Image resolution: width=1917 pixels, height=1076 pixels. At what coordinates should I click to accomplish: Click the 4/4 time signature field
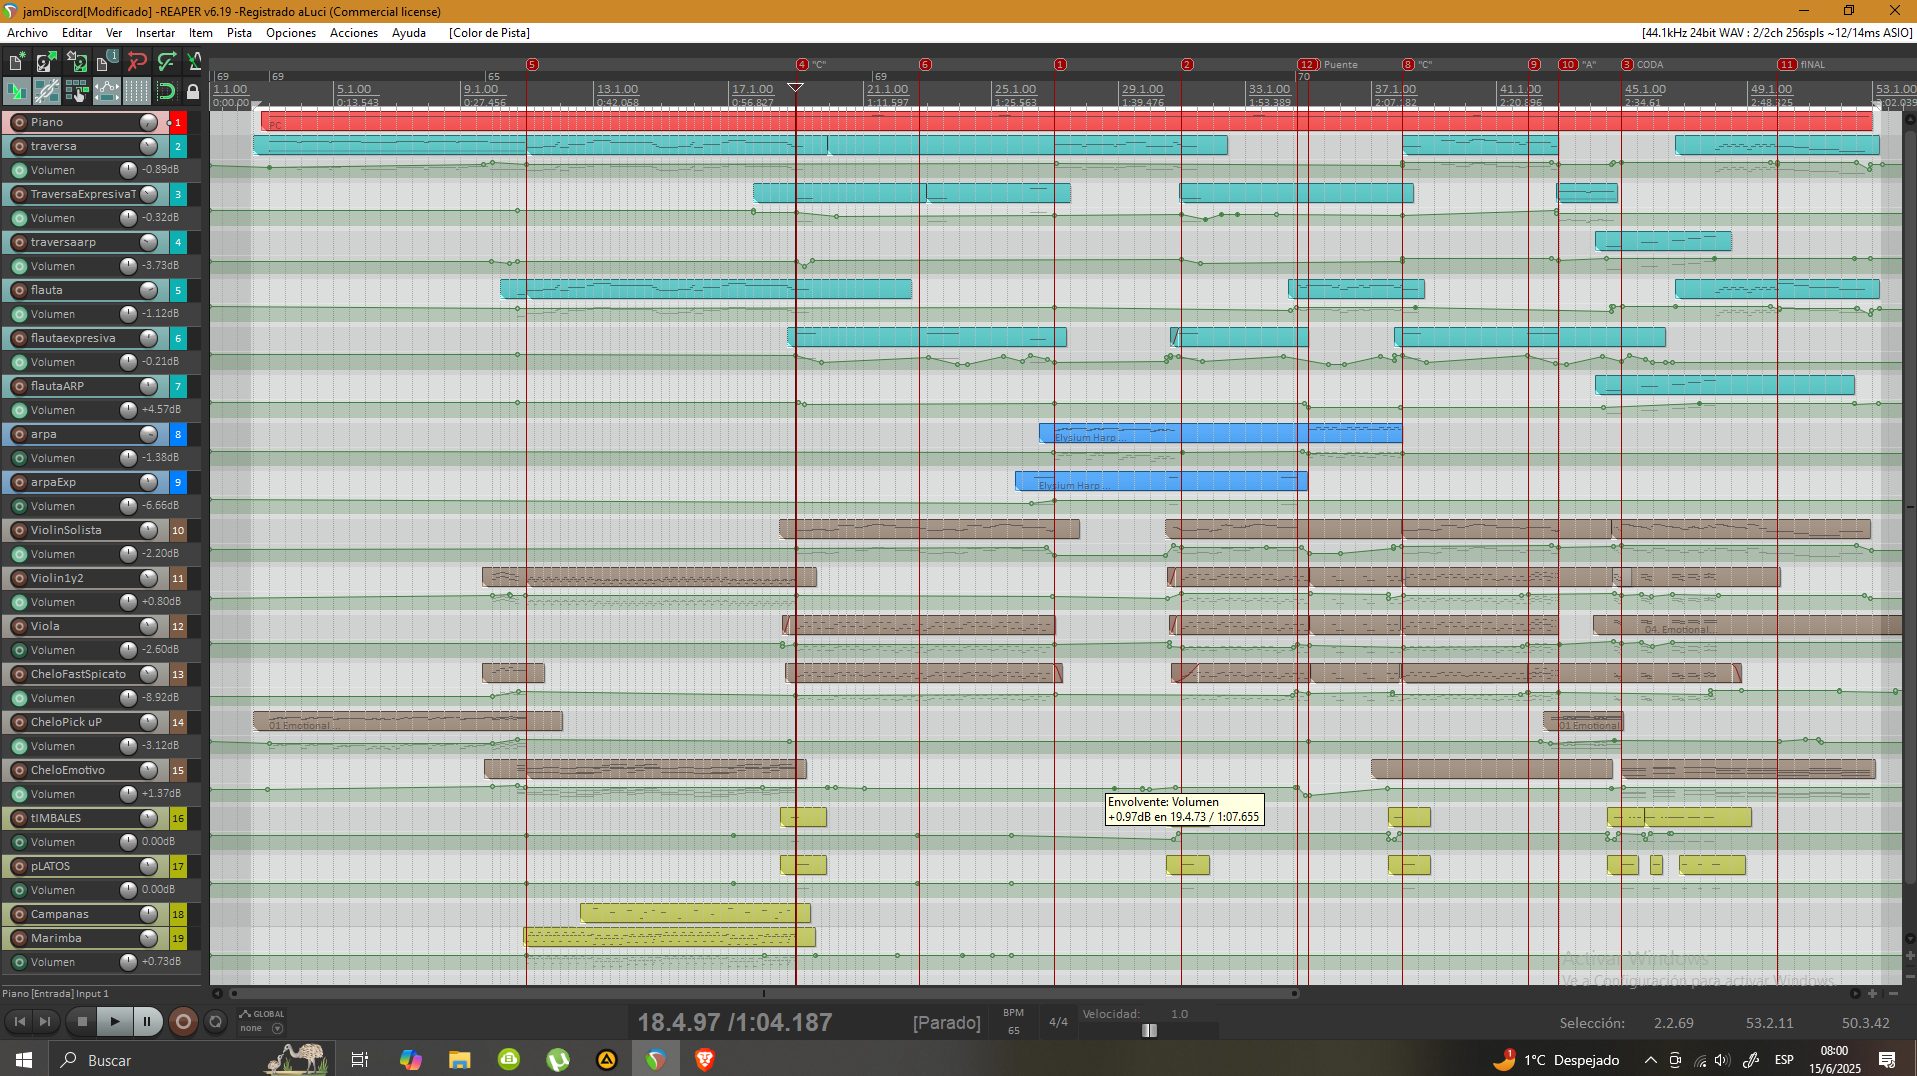tap(1058, 1022)
